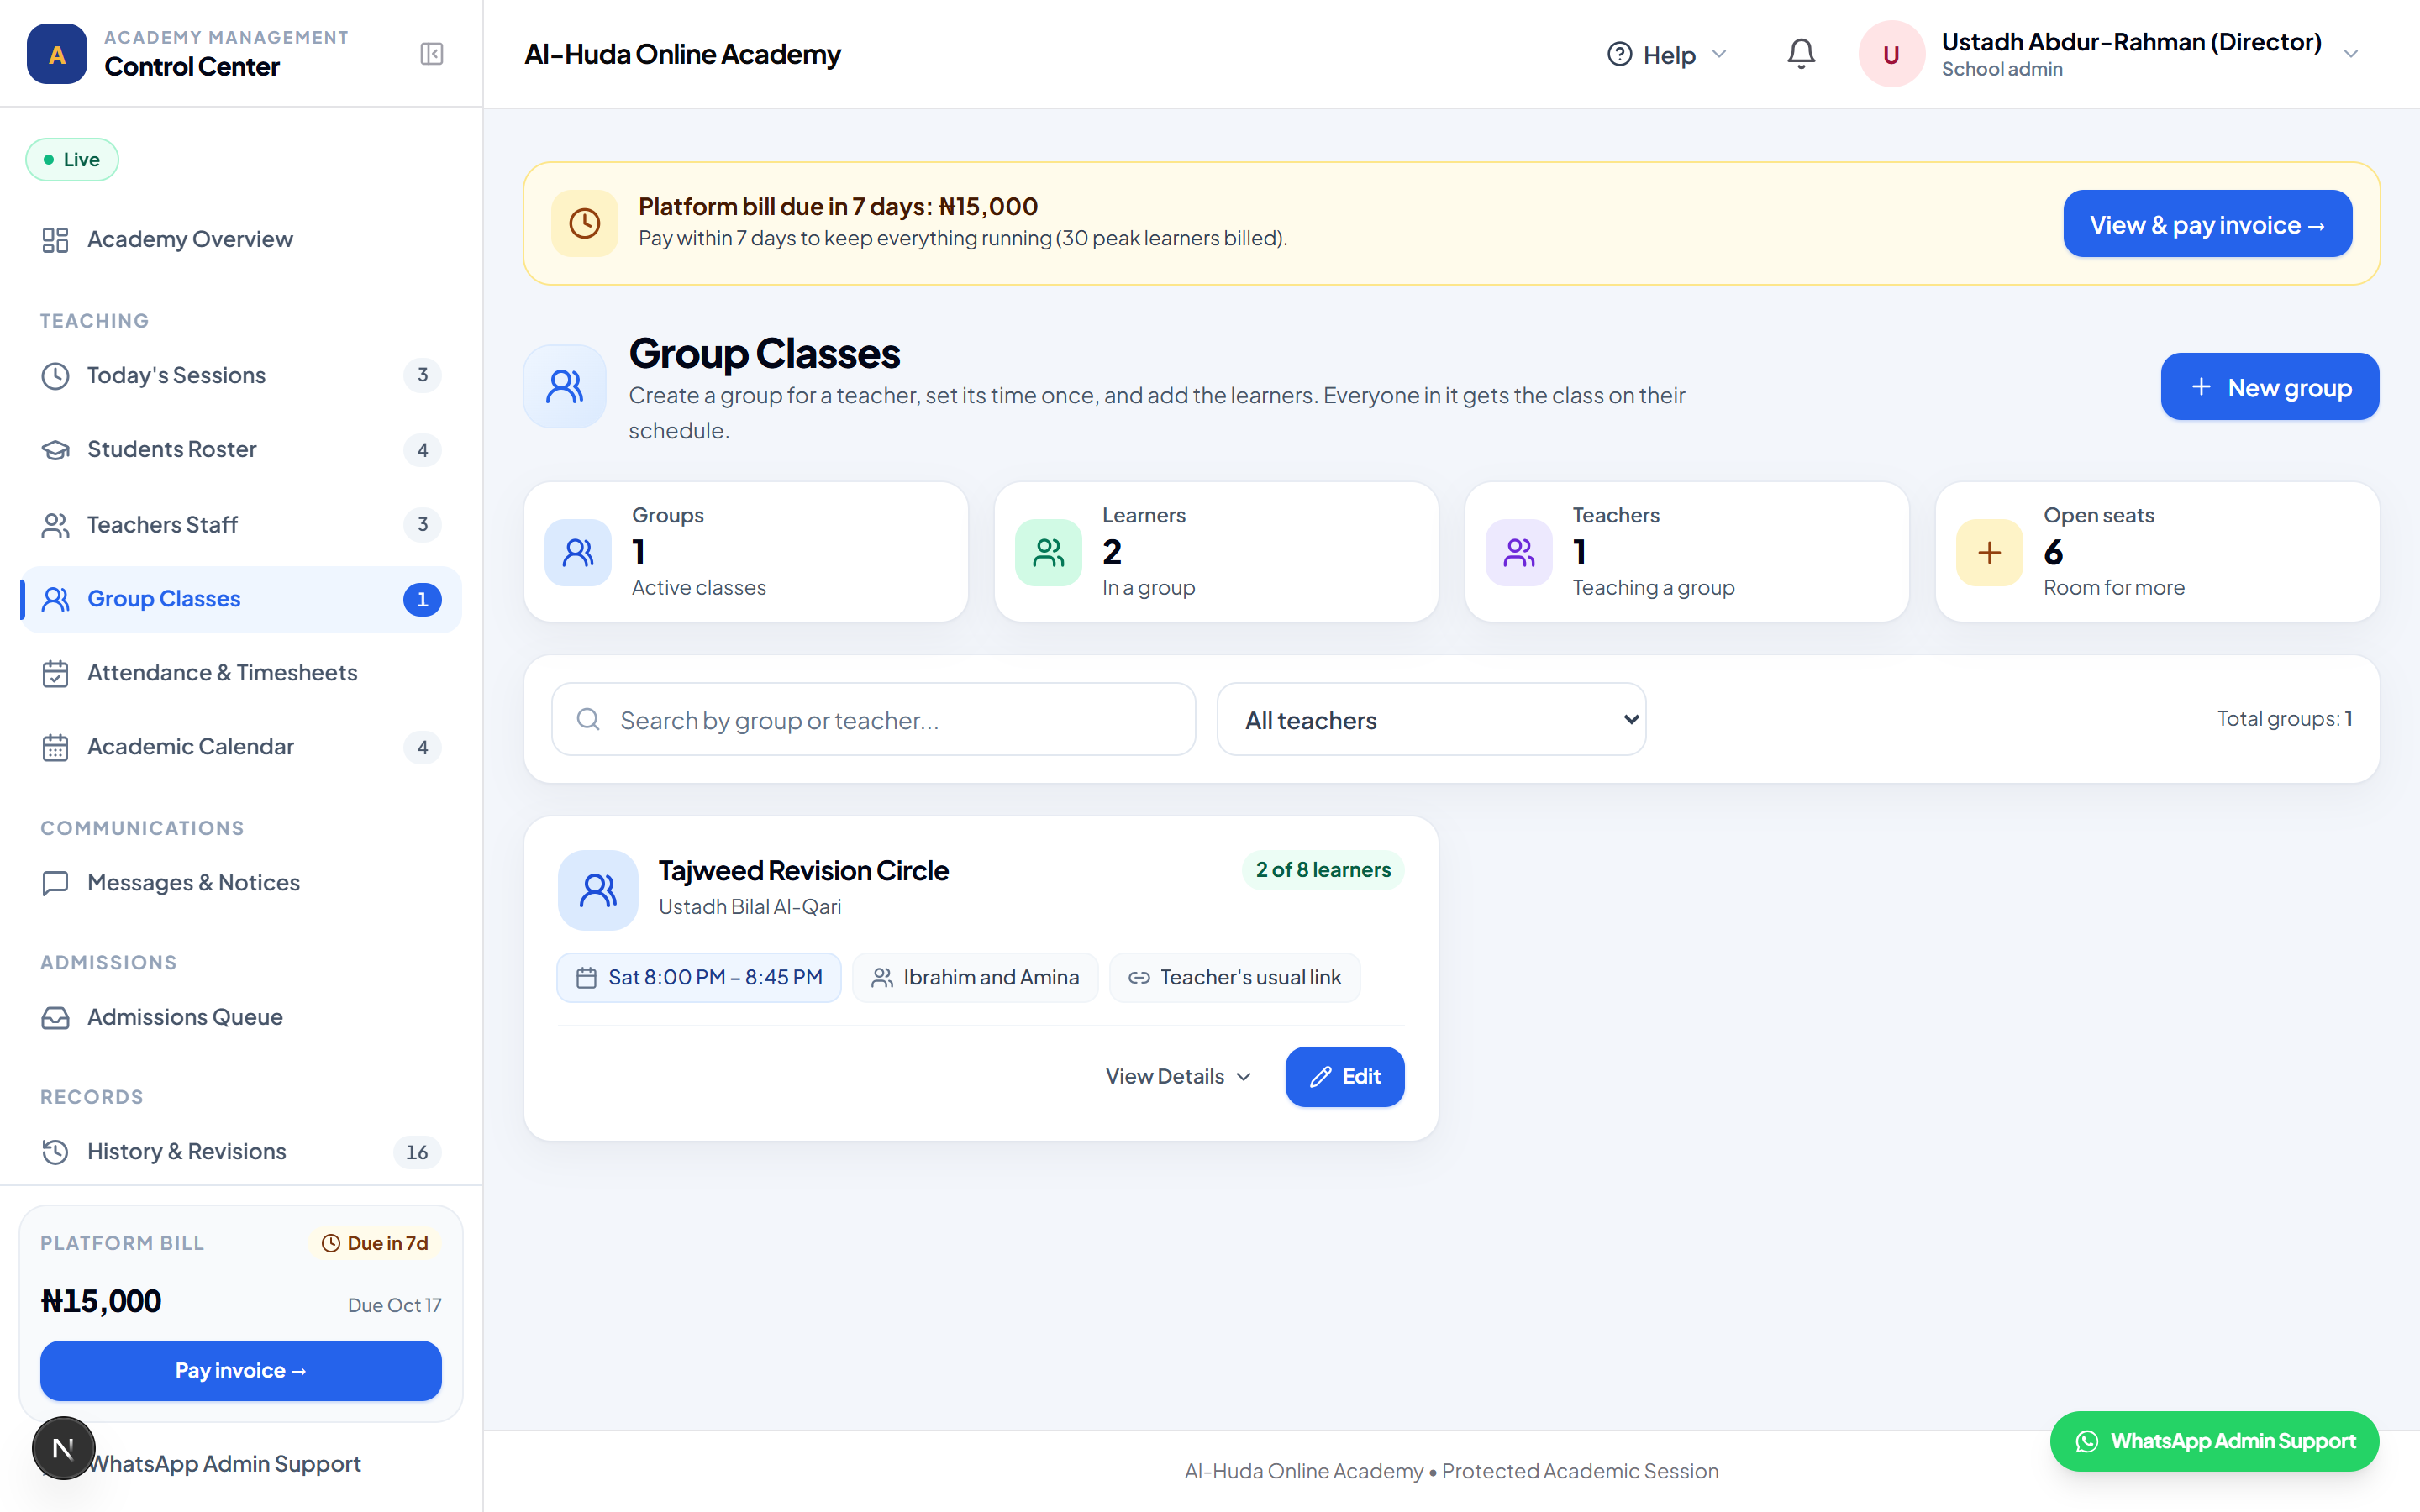The height and width of the screenshot is (1512, 2420).
Task: Click the clock icon in bill banner
Action: (585, 223)
